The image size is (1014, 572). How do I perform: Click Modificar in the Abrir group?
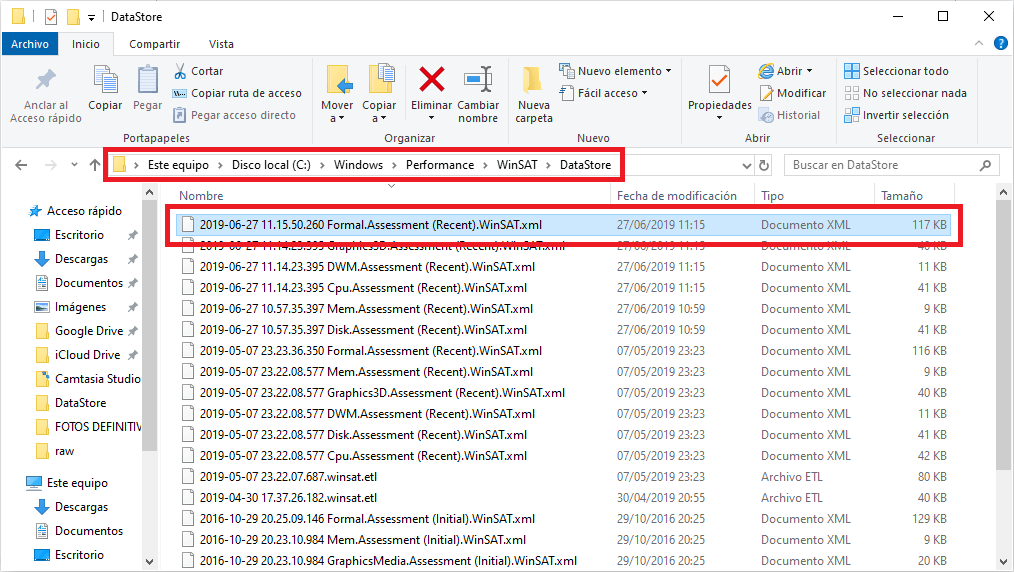(793, 93)
